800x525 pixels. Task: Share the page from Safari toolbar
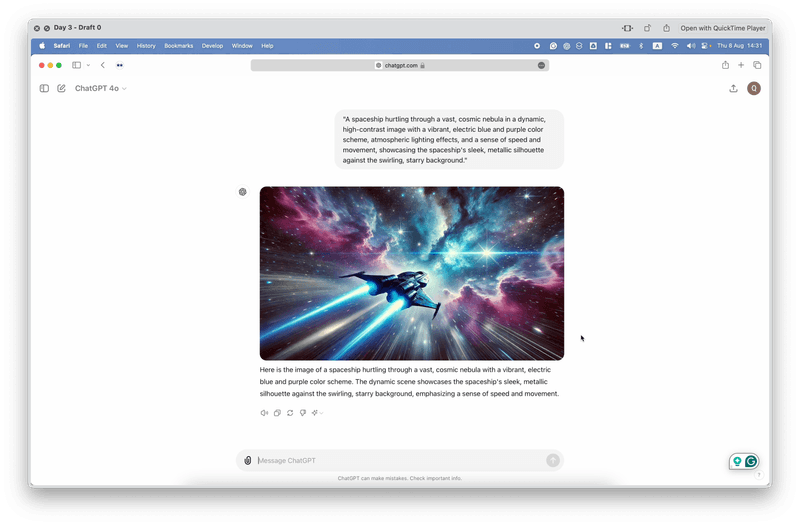(x=725, y=65)
